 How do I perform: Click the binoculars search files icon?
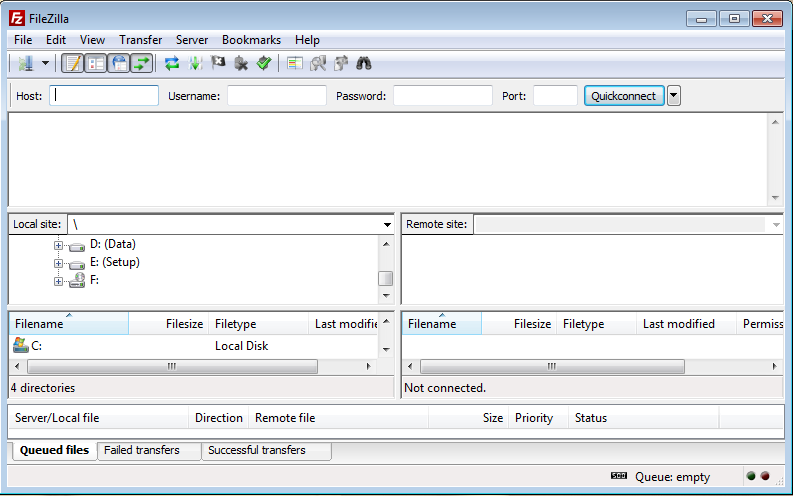364,64
